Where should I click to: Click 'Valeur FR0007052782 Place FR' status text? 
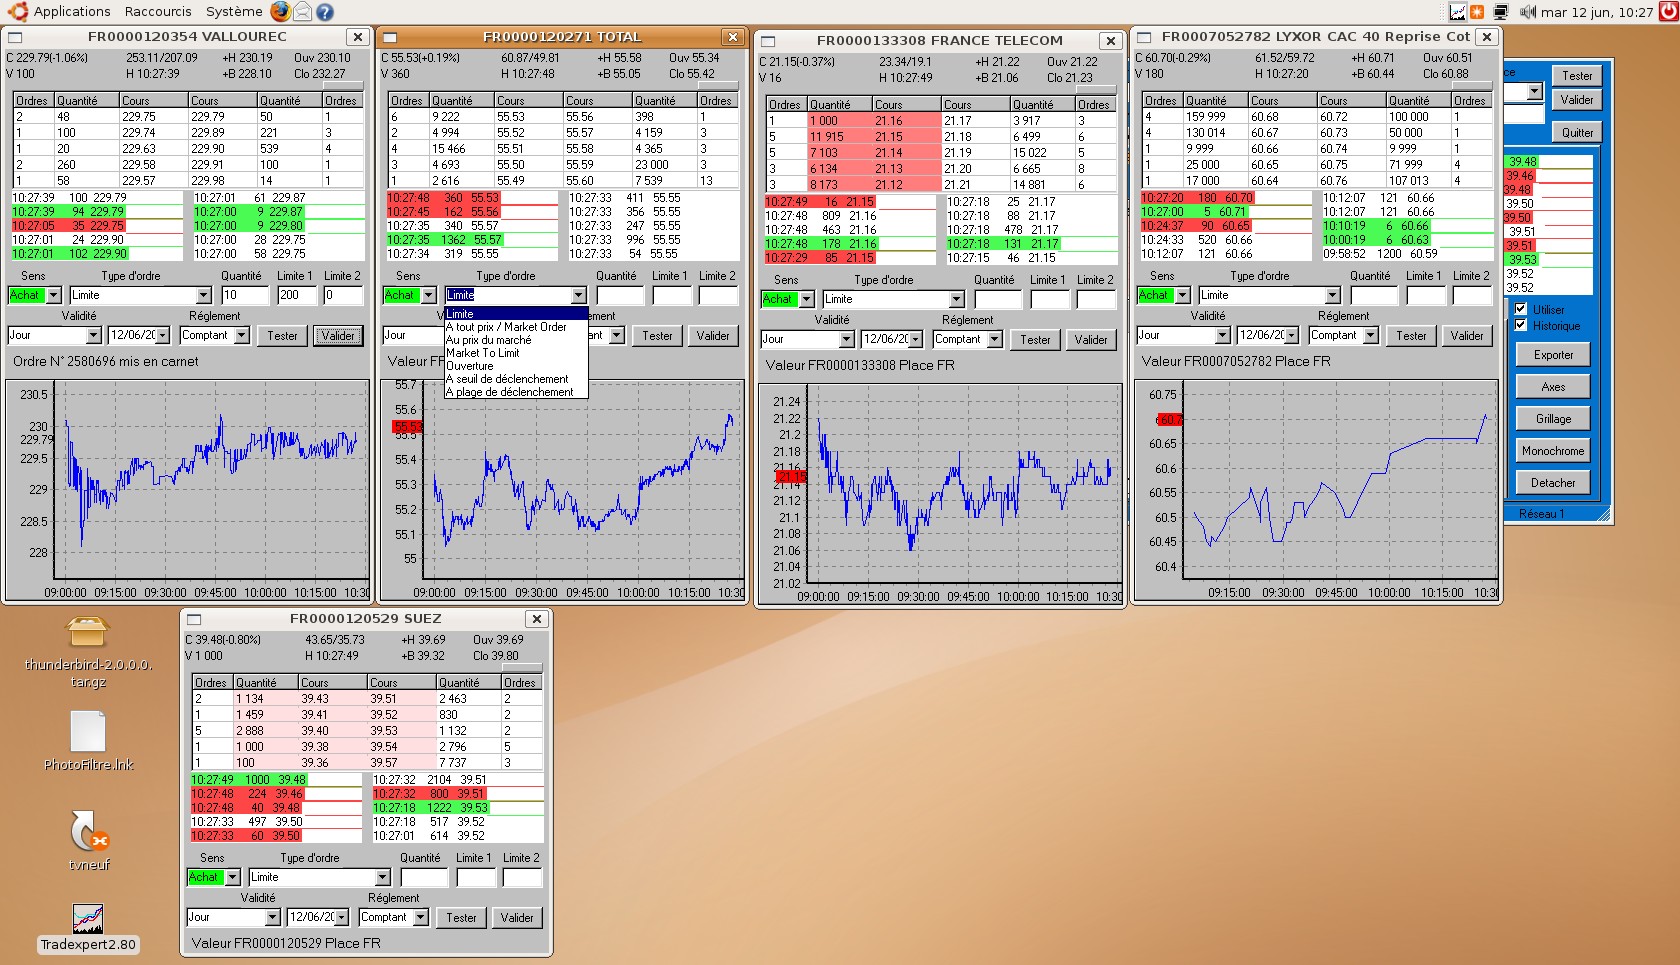coord(1236,361)
